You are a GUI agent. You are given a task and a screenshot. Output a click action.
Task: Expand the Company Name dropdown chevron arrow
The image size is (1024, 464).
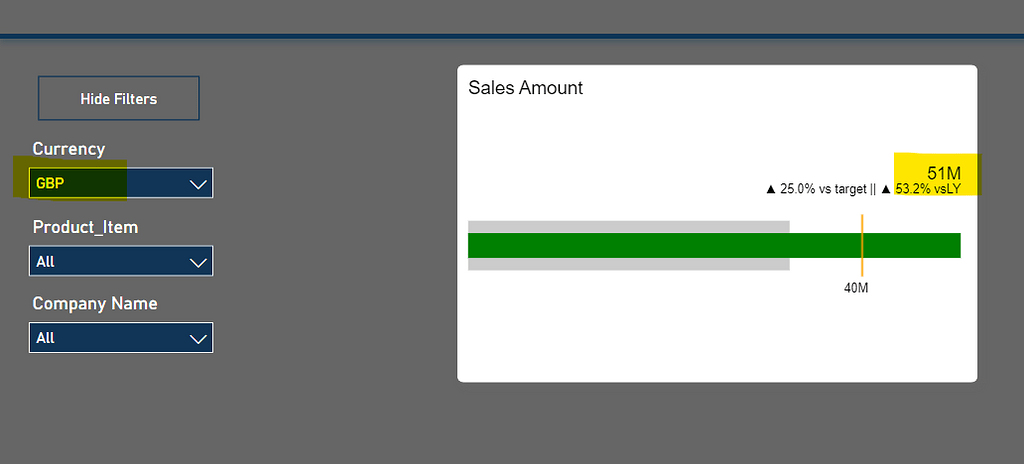[x=198, y=339]
